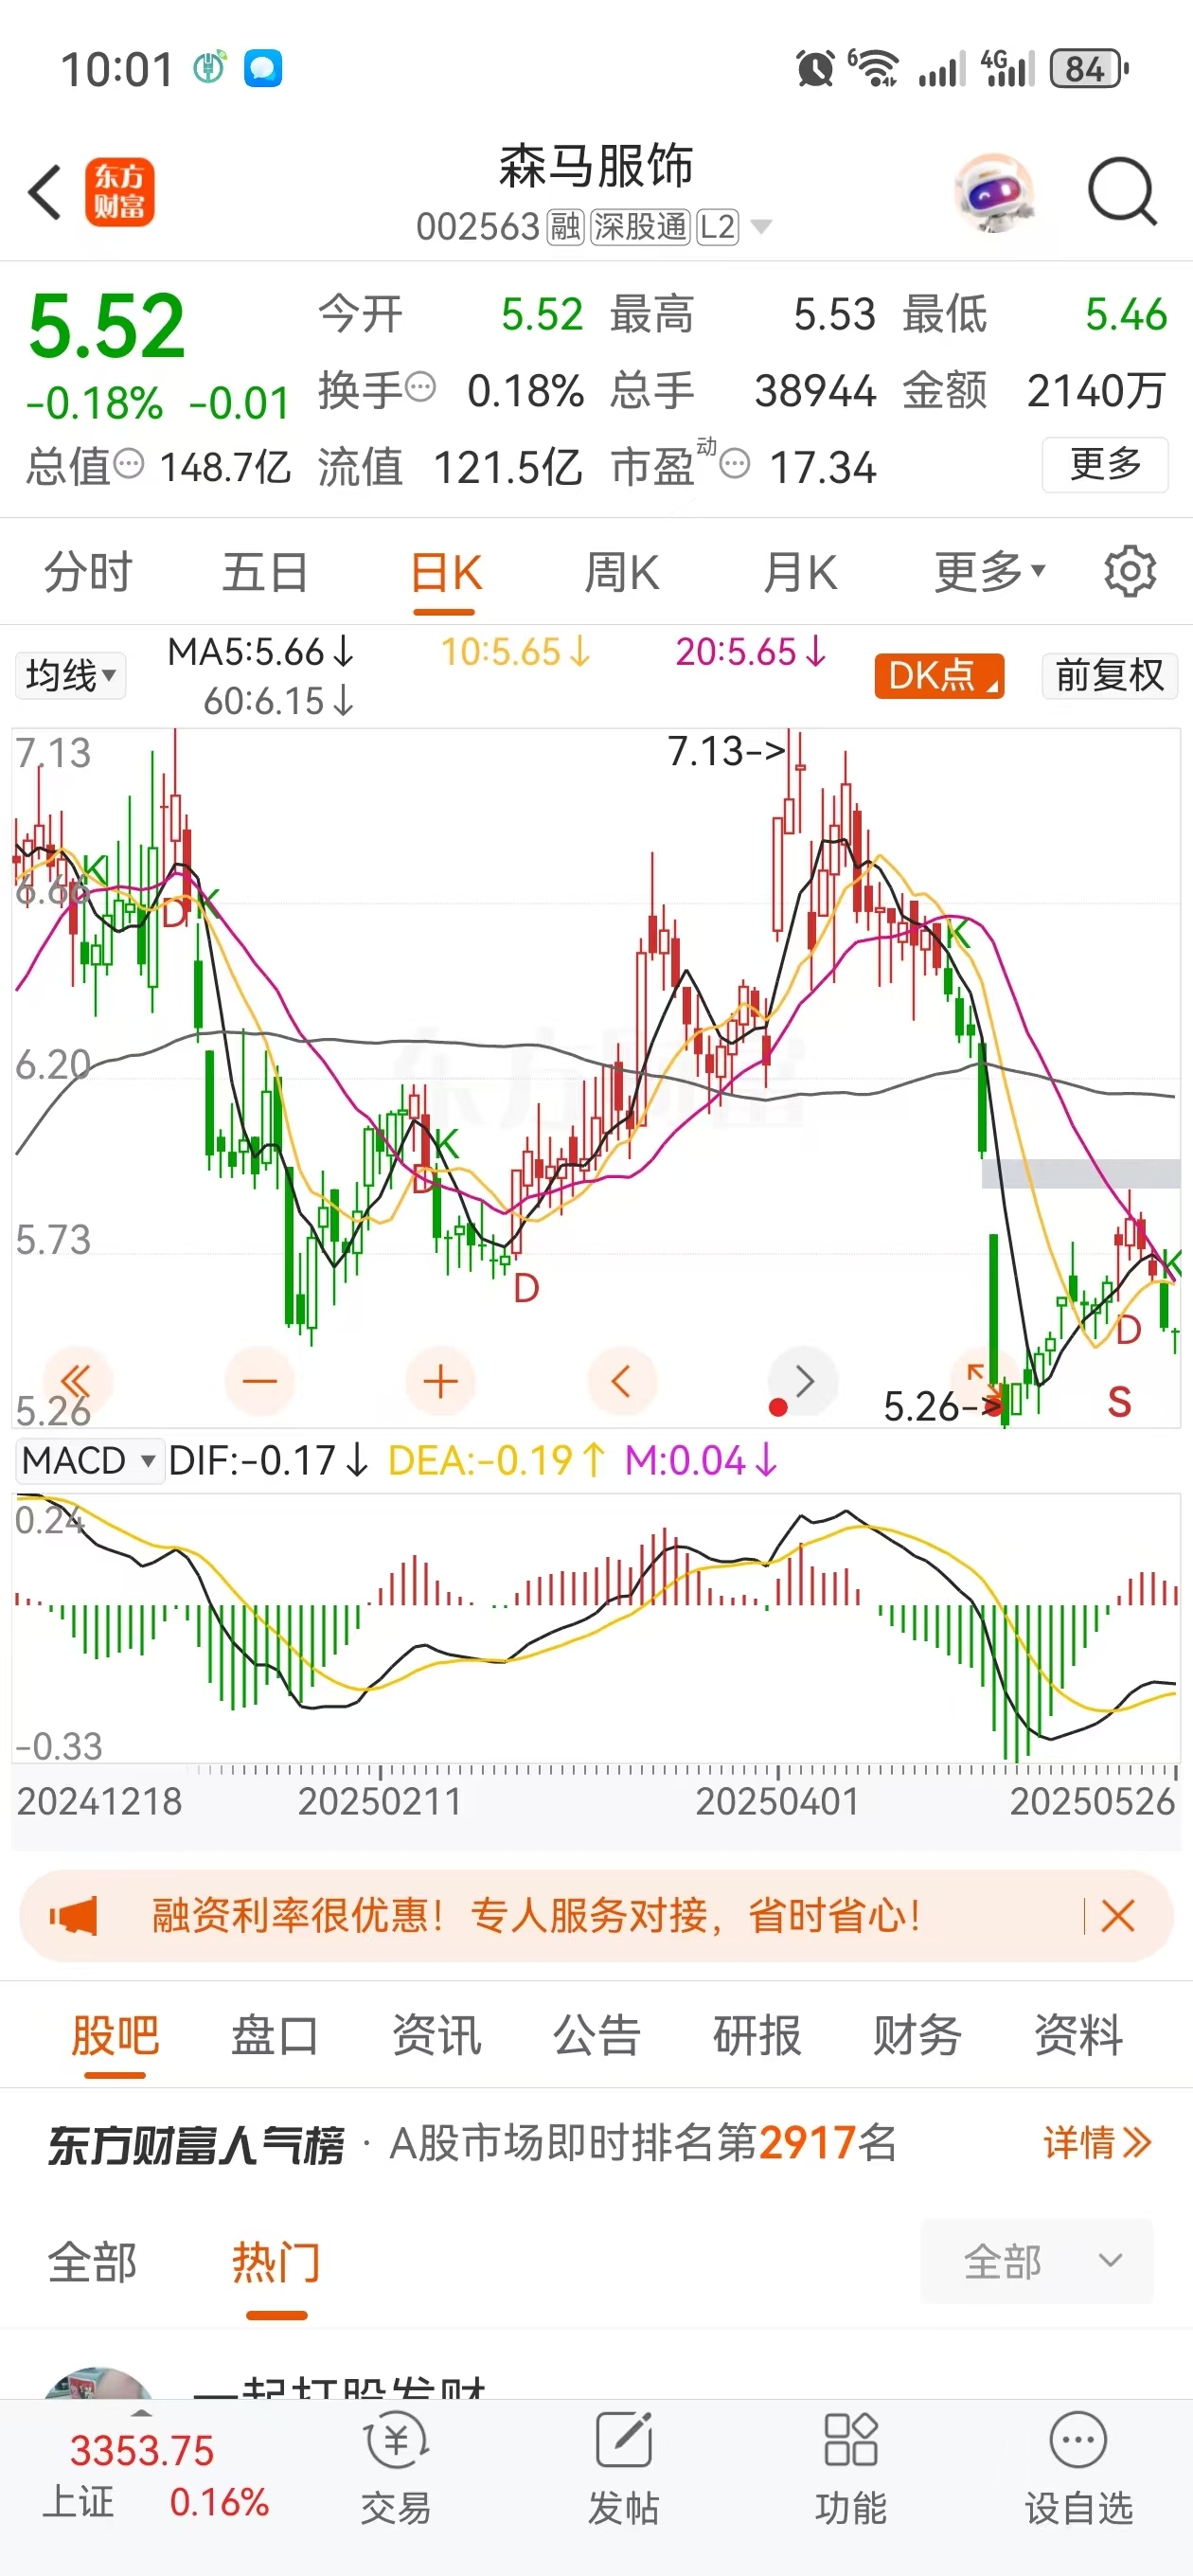Open the 盘口 tab
This screenshot has height=2576, width=1193.
(x=275, y=2035)
